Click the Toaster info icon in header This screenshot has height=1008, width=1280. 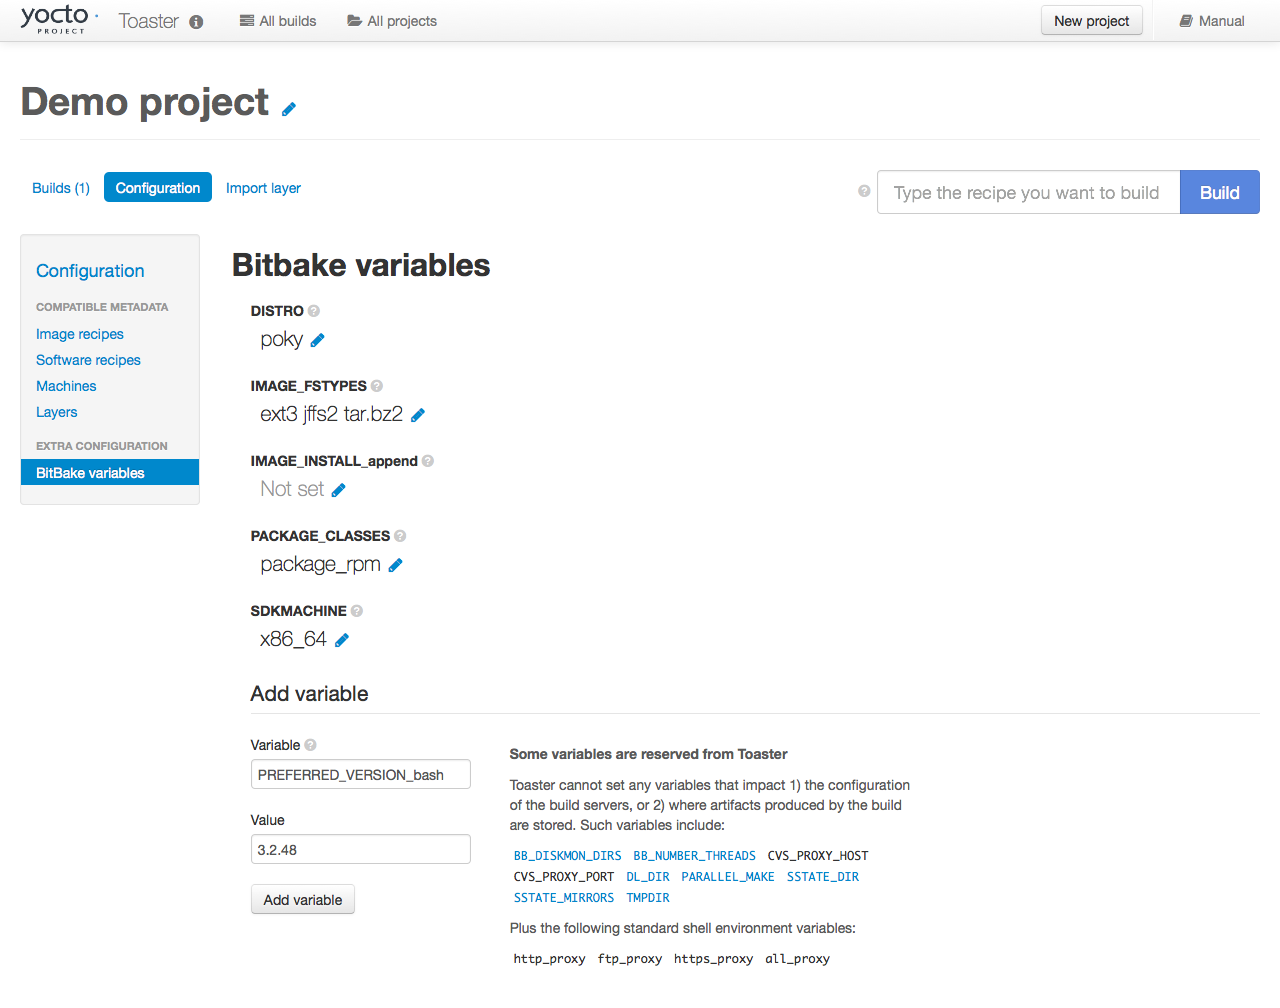click(x=196, y=22)
